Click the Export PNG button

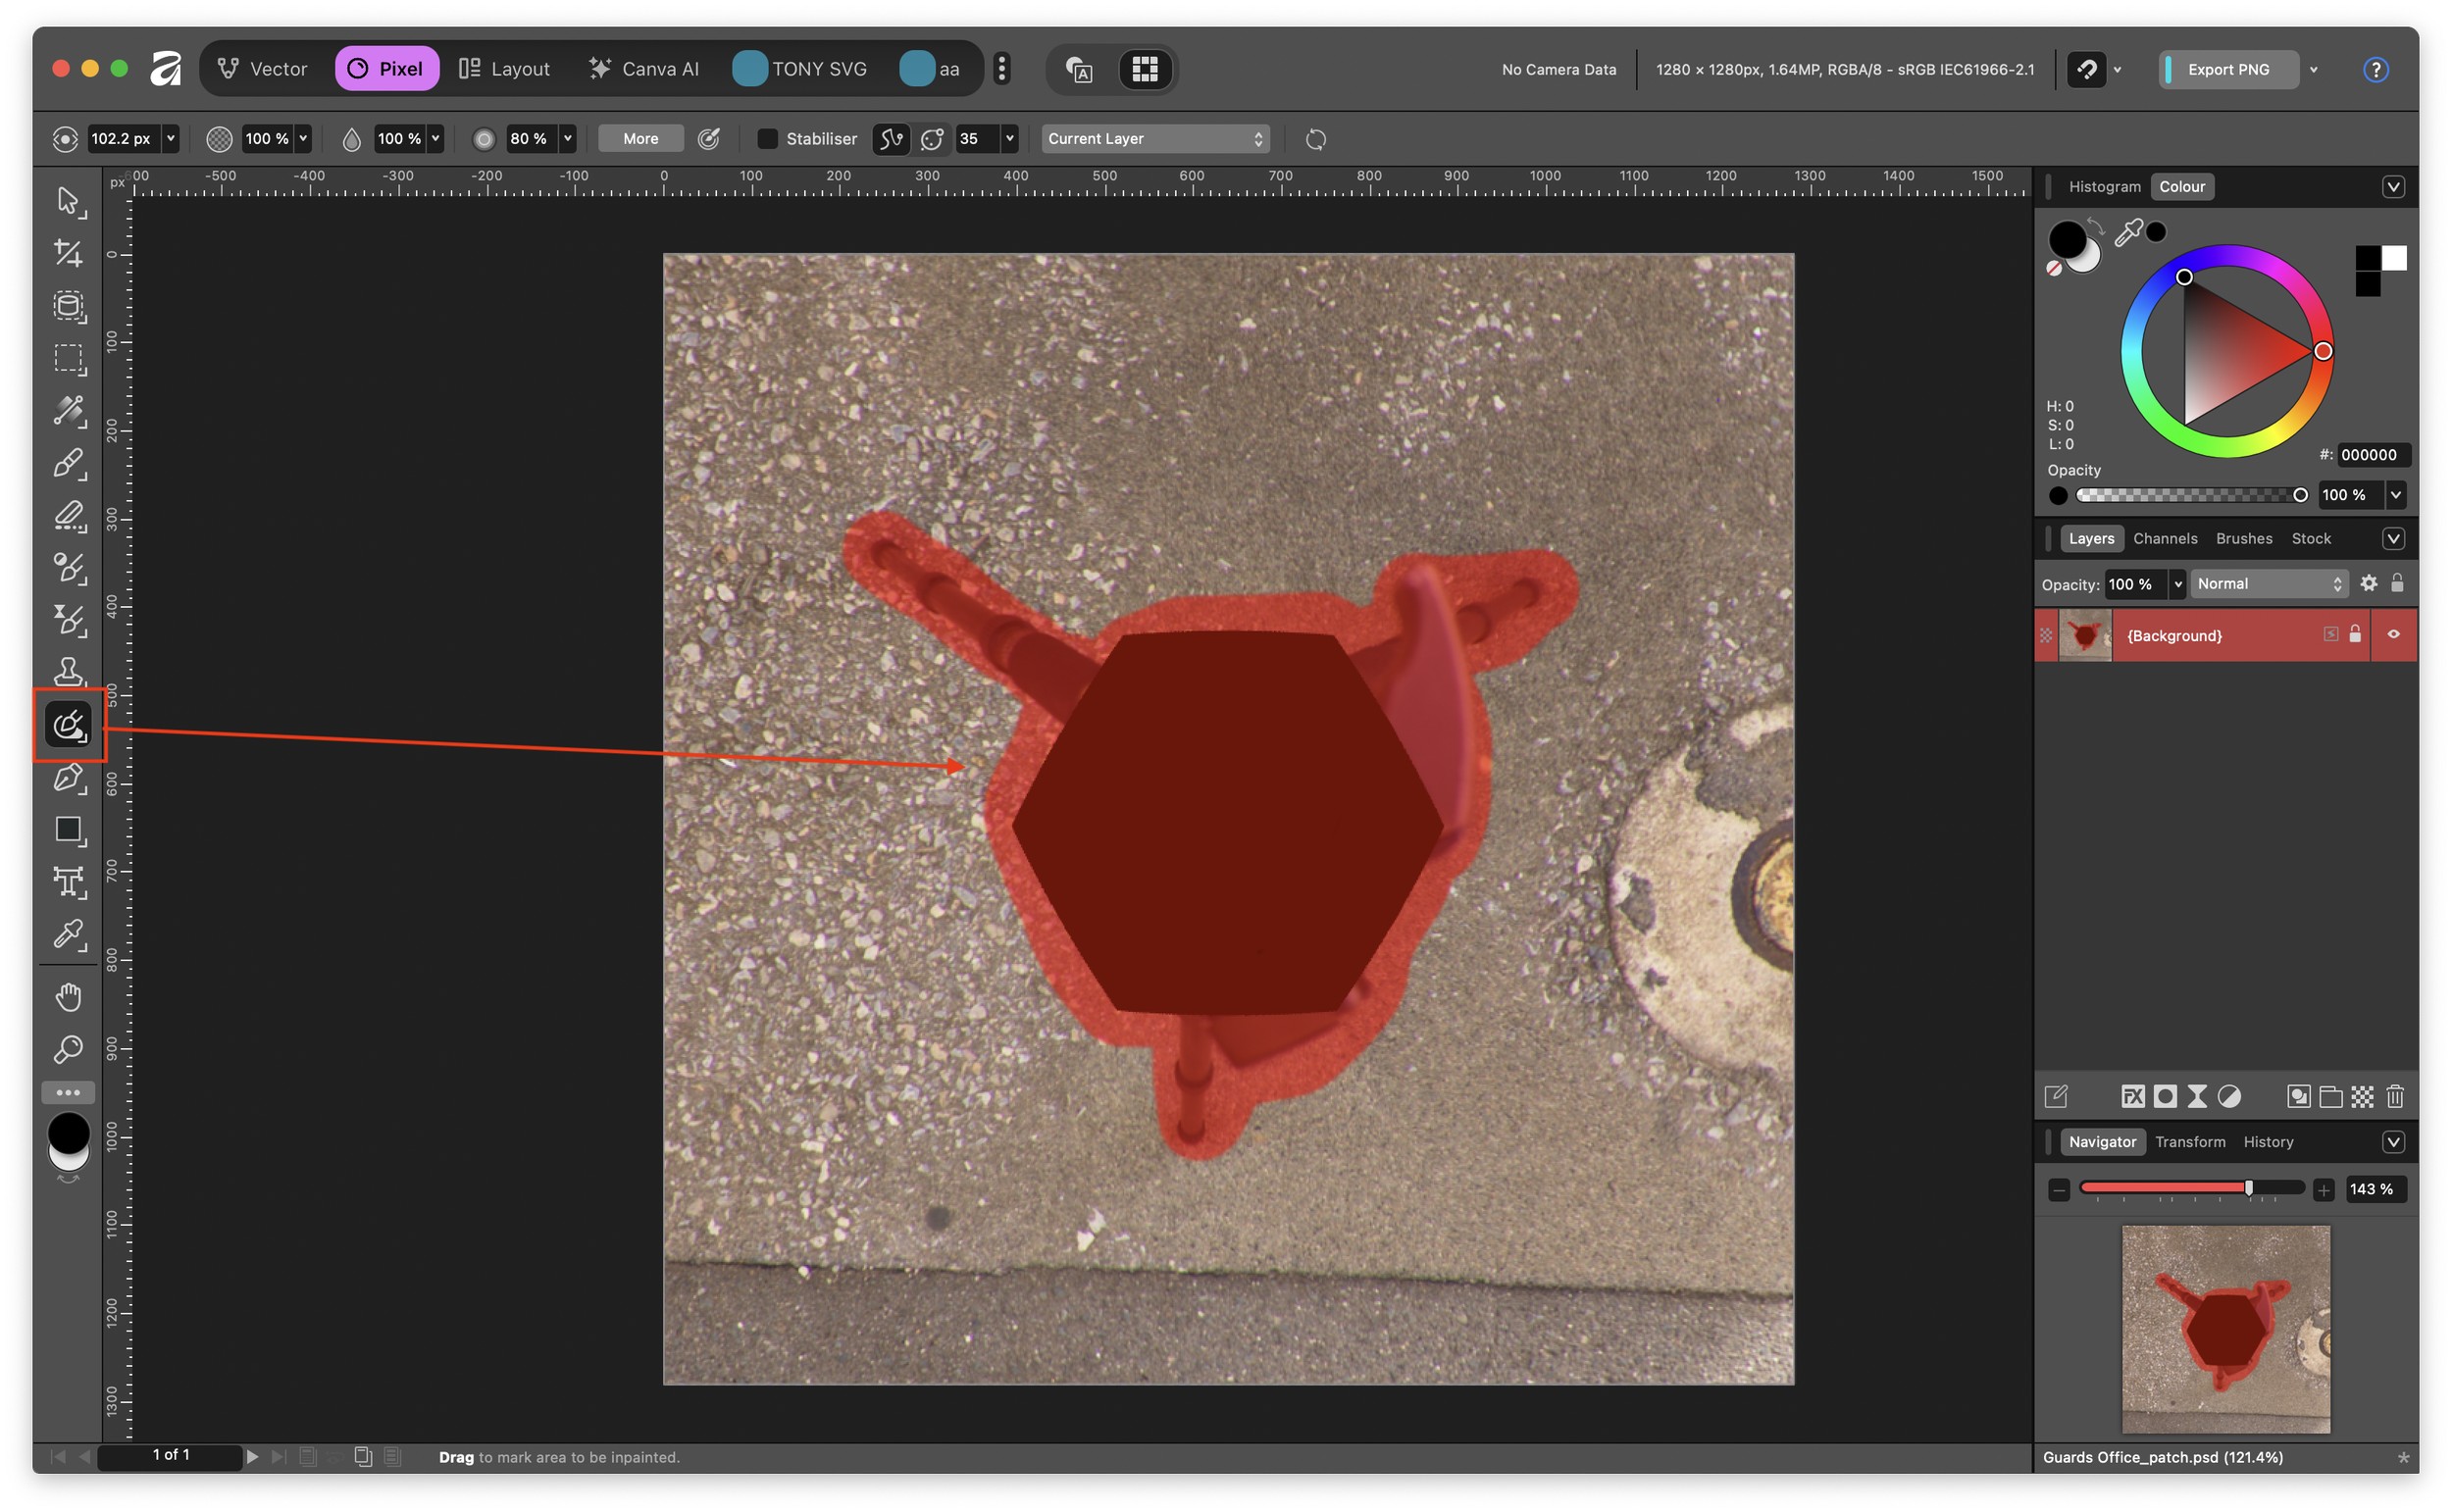tap(2227, 69)
